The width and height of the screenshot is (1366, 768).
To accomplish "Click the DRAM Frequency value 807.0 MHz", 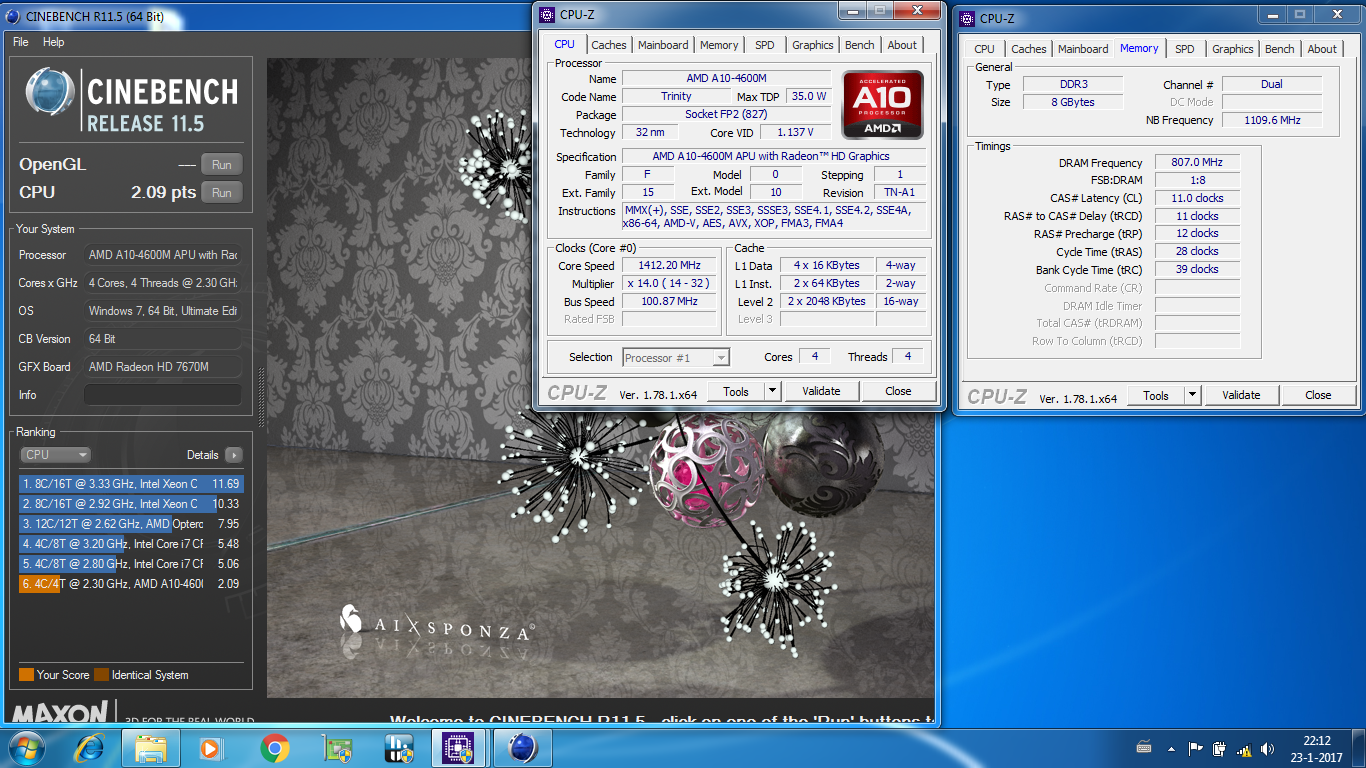I will [x=1197, y=162].
